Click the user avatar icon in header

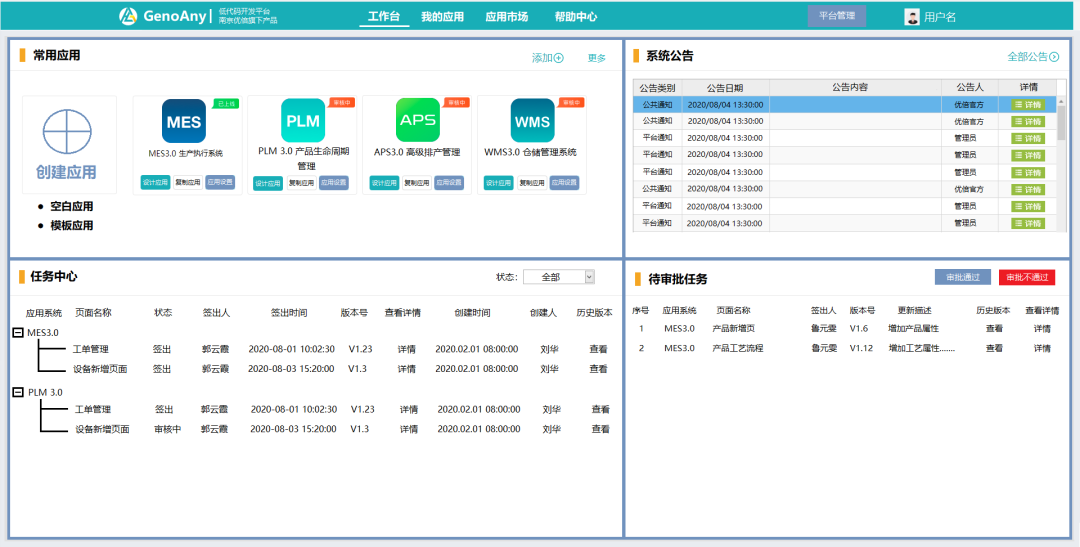click(x=912, y=17)
